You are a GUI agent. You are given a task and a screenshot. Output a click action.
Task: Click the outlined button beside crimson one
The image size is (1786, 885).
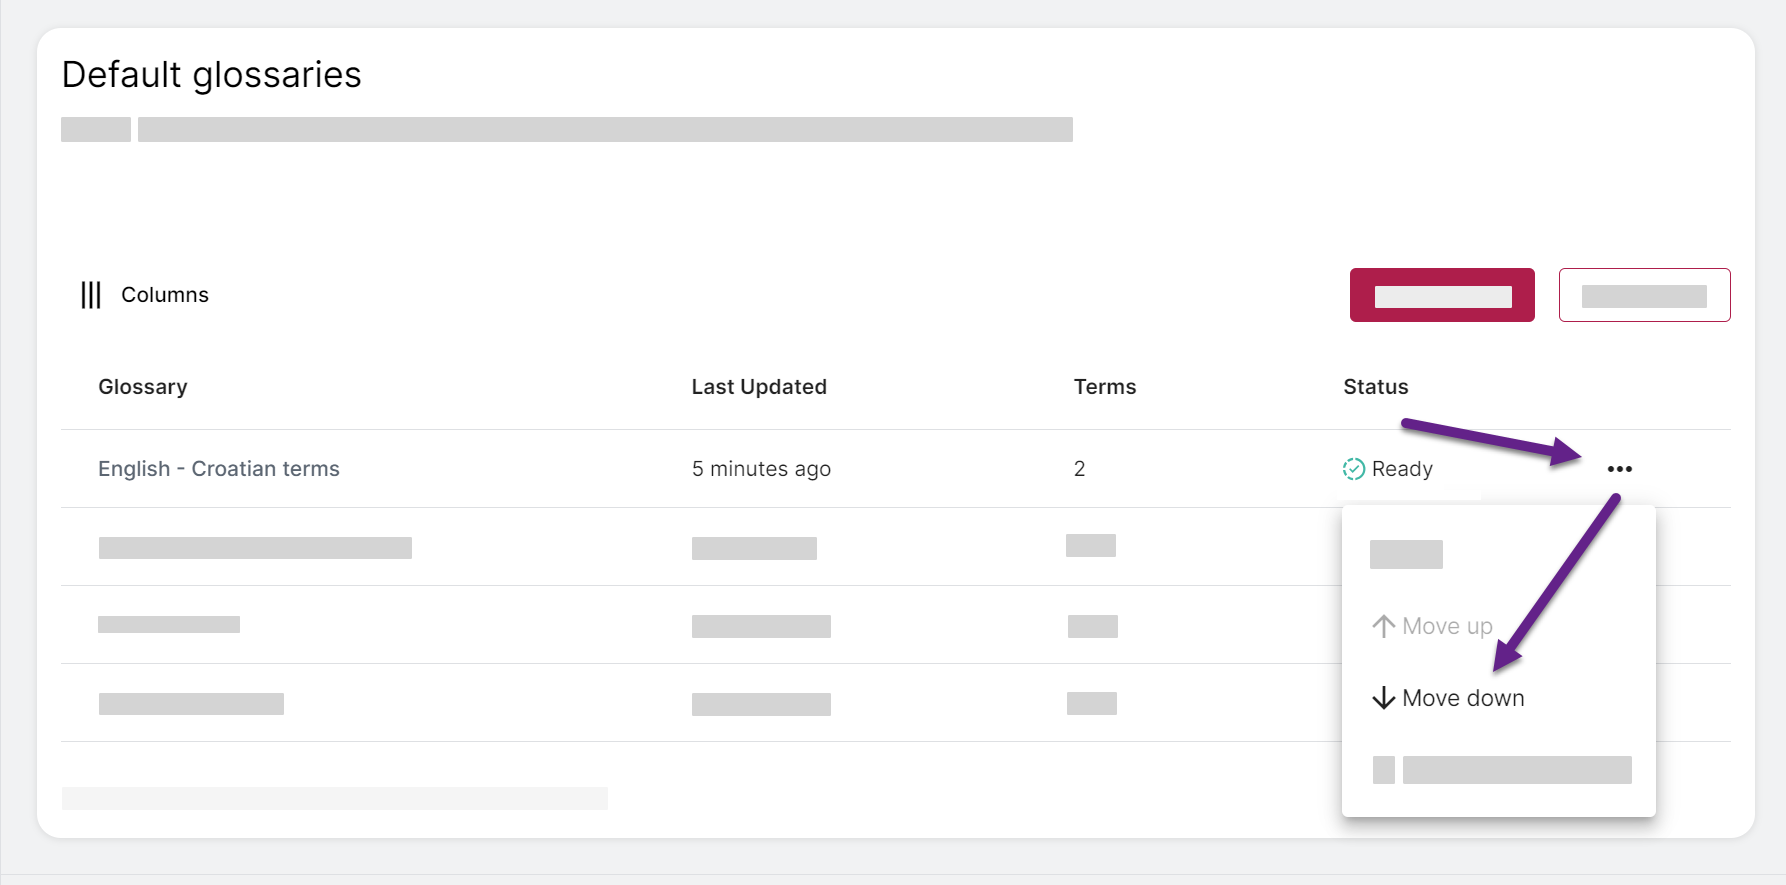click(1644, 295)
